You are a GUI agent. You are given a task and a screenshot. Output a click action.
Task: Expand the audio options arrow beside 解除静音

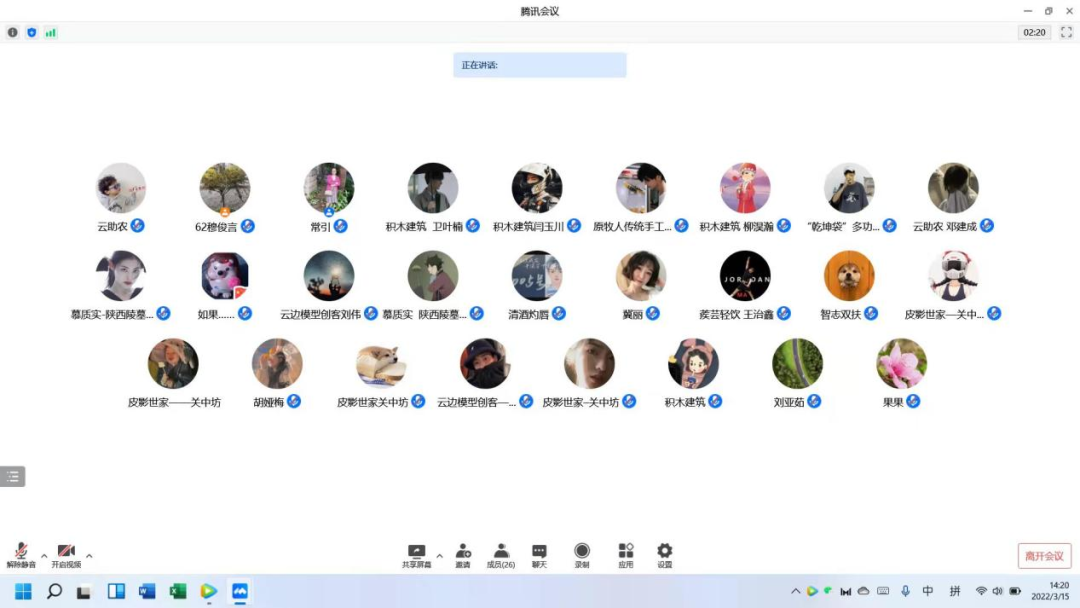(x=44, y=556)
